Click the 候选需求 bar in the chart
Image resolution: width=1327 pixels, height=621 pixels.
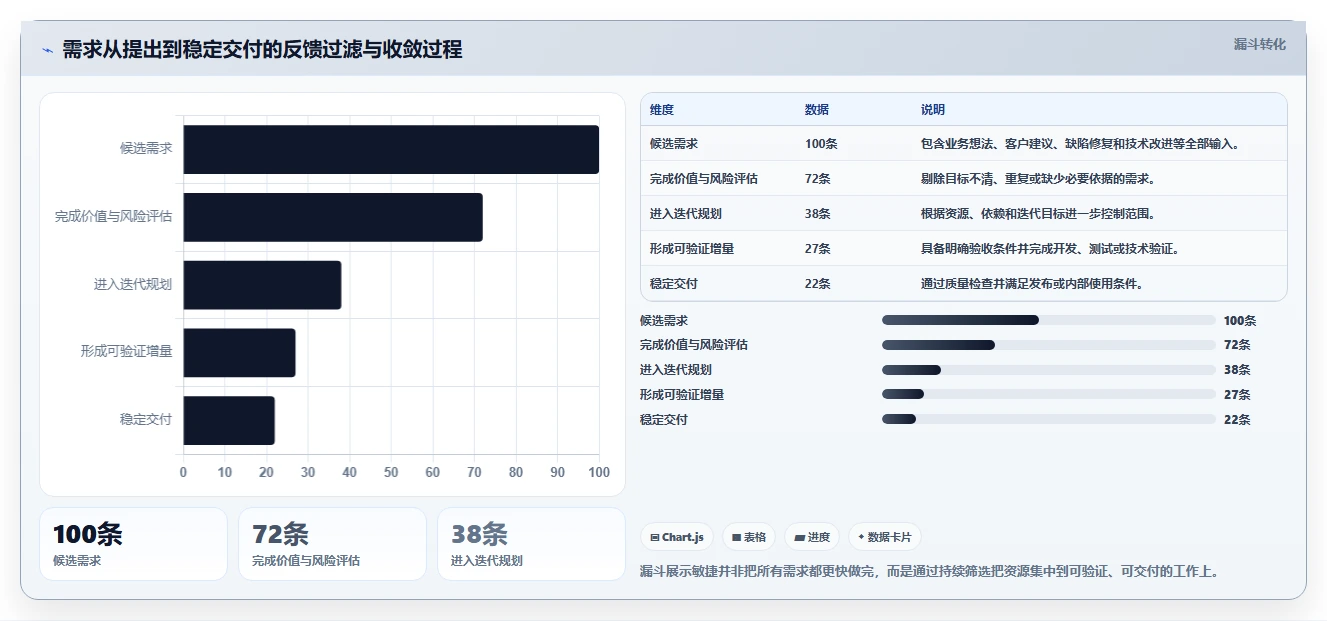(391, 149)
